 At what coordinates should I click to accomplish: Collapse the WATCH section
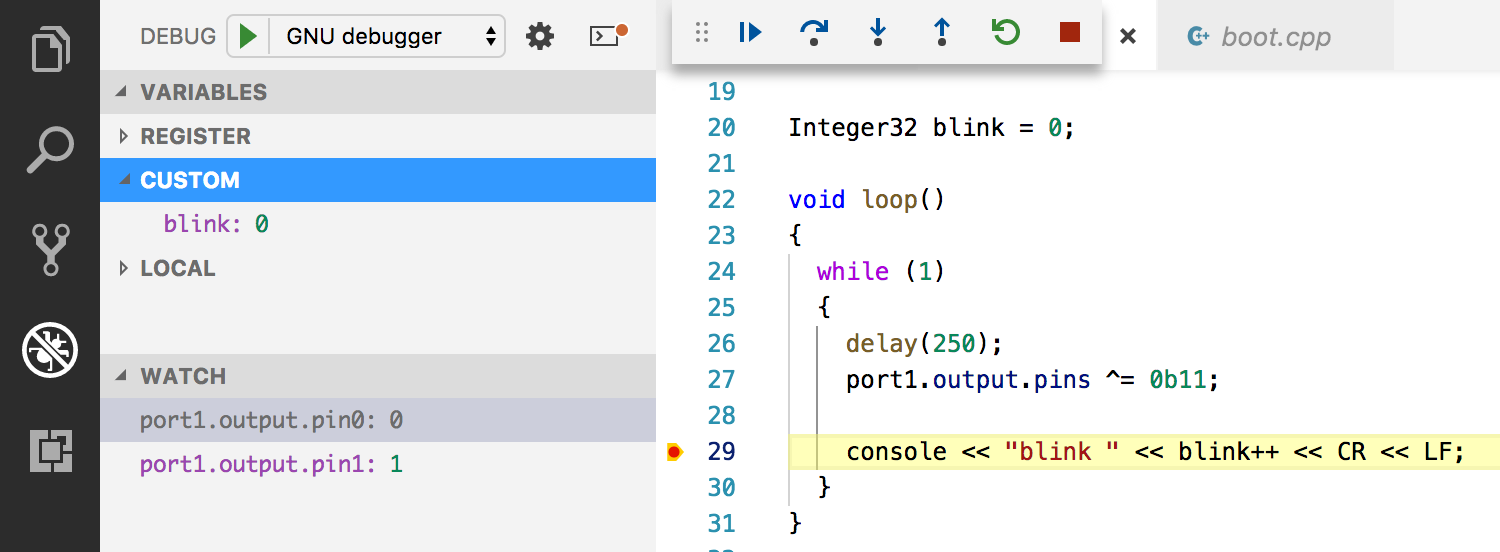tap(378, 376)
